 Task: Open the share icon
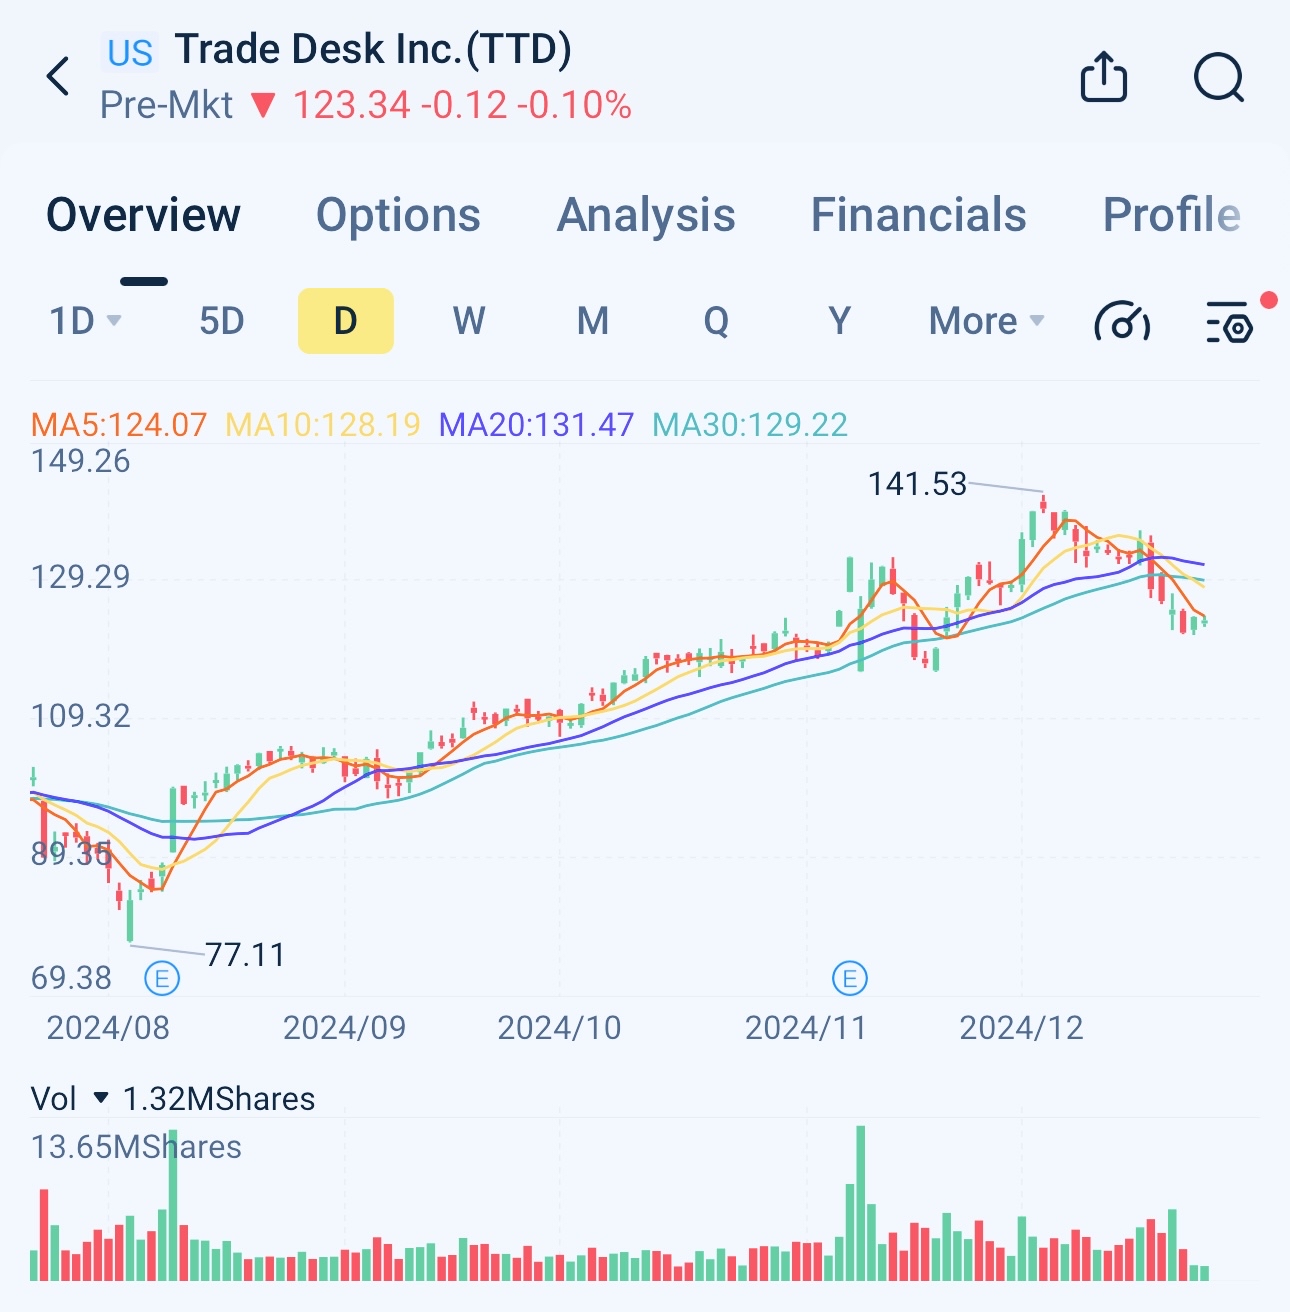(1104, 77)
